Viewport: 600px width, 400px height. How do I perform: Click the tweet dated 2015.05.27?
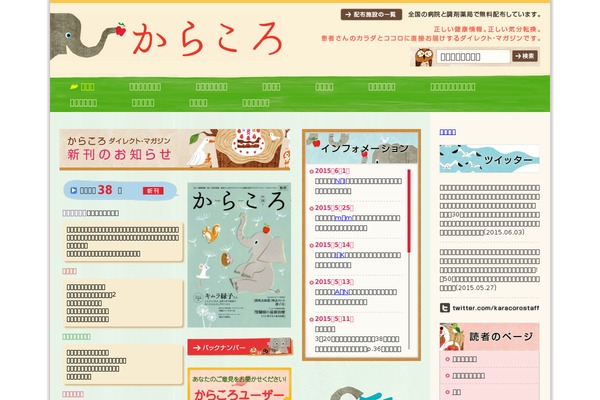489,270
